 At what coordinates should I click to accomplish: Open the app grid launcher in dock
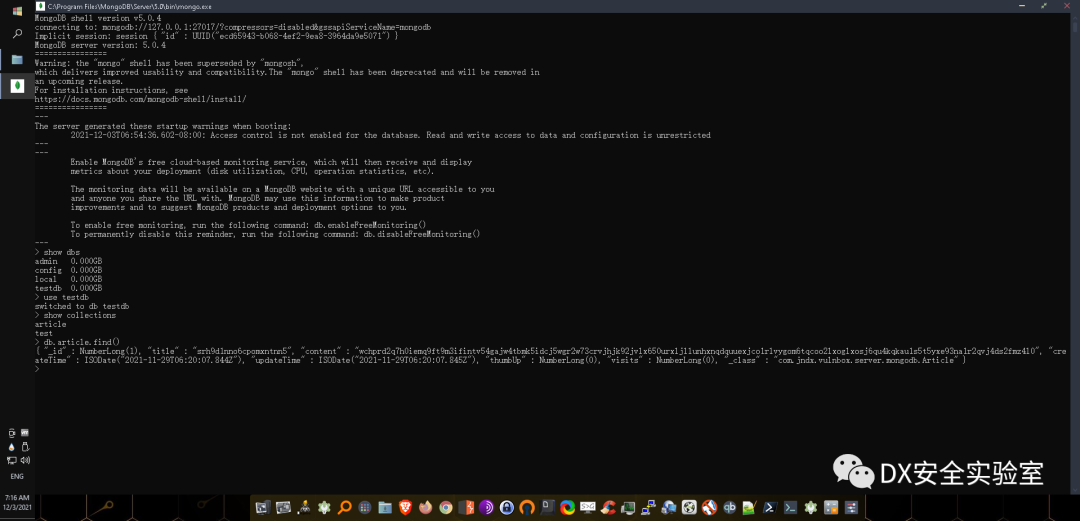click(365, 508)
